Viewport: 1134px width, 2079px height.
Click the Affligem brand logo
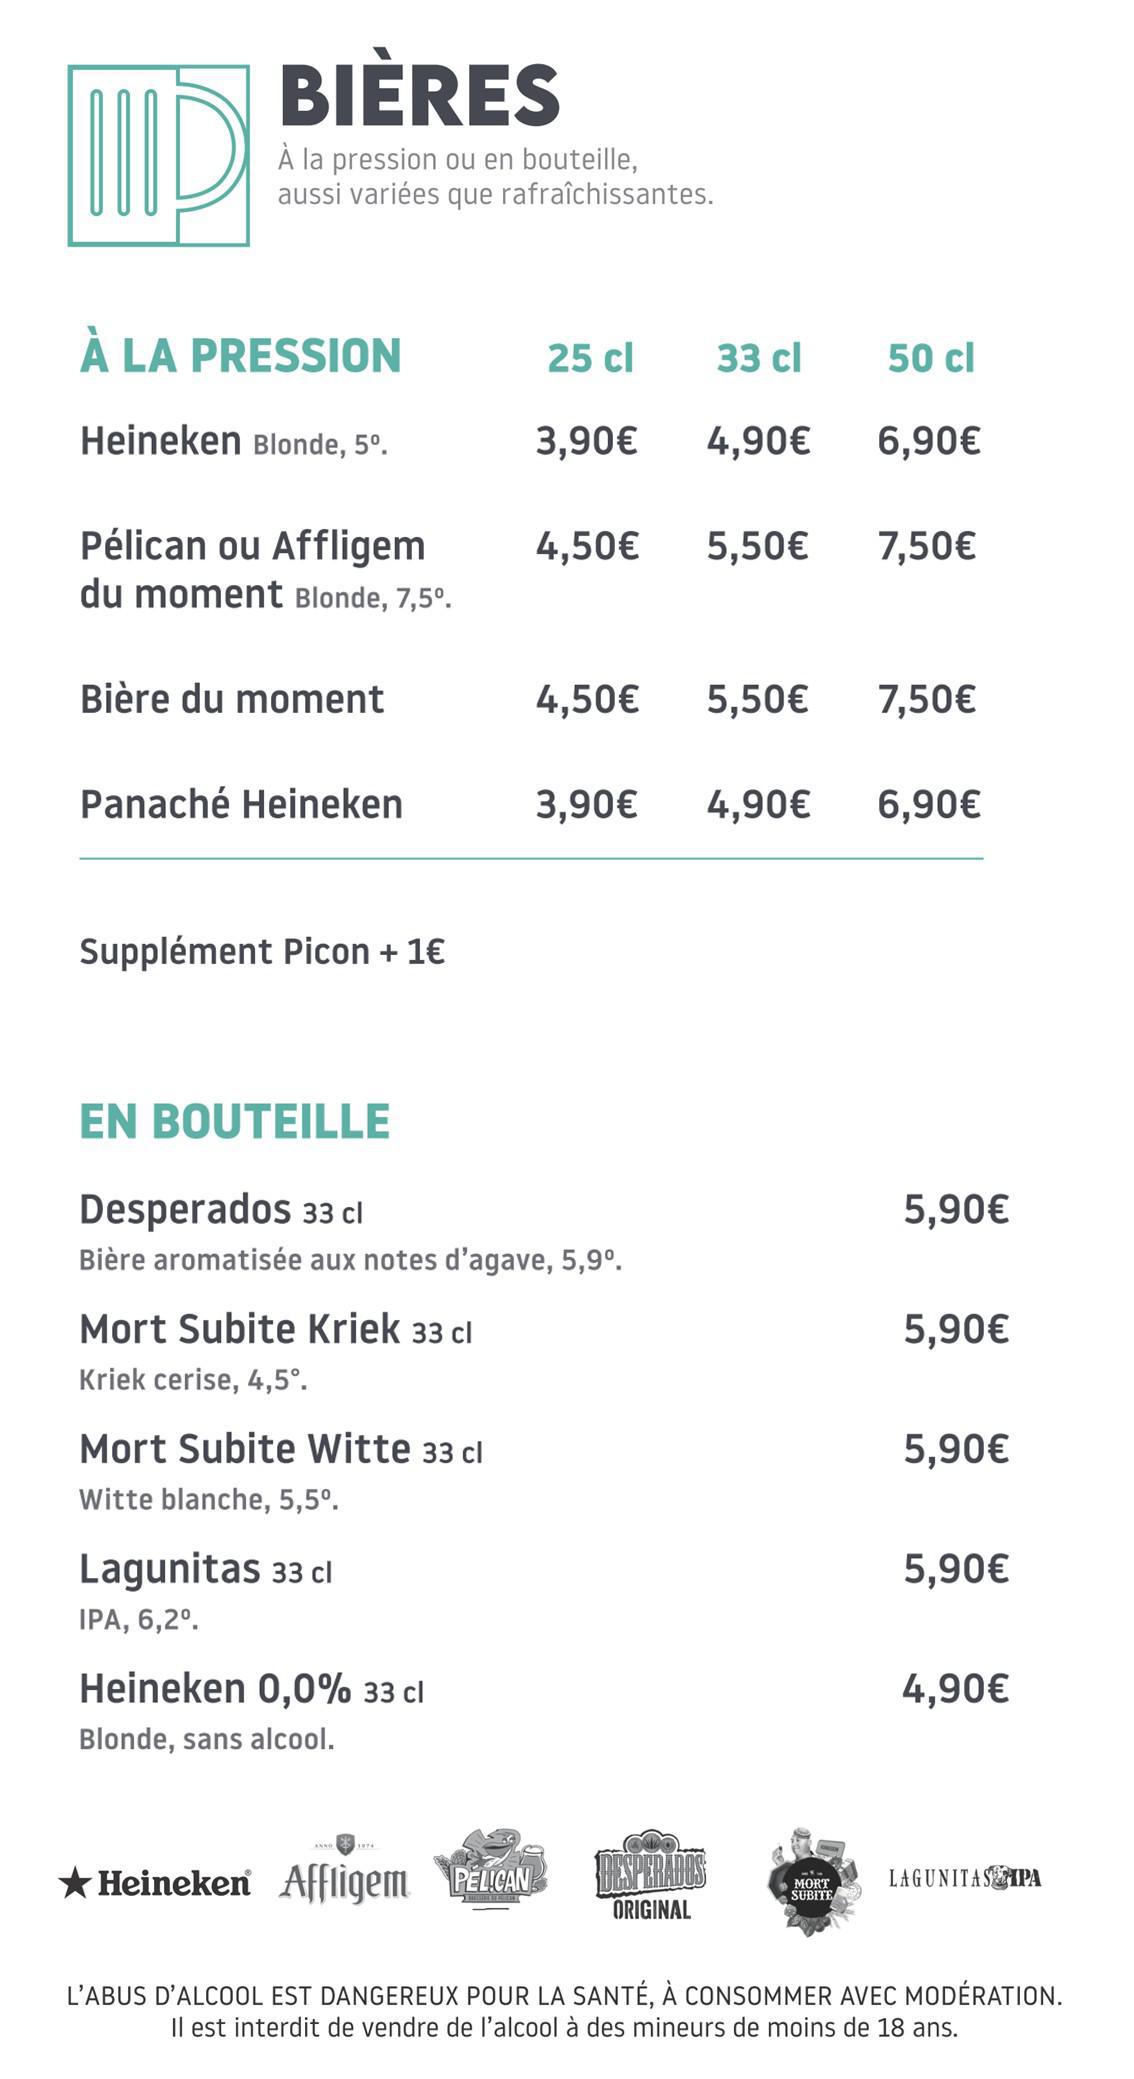[344, 1875]
